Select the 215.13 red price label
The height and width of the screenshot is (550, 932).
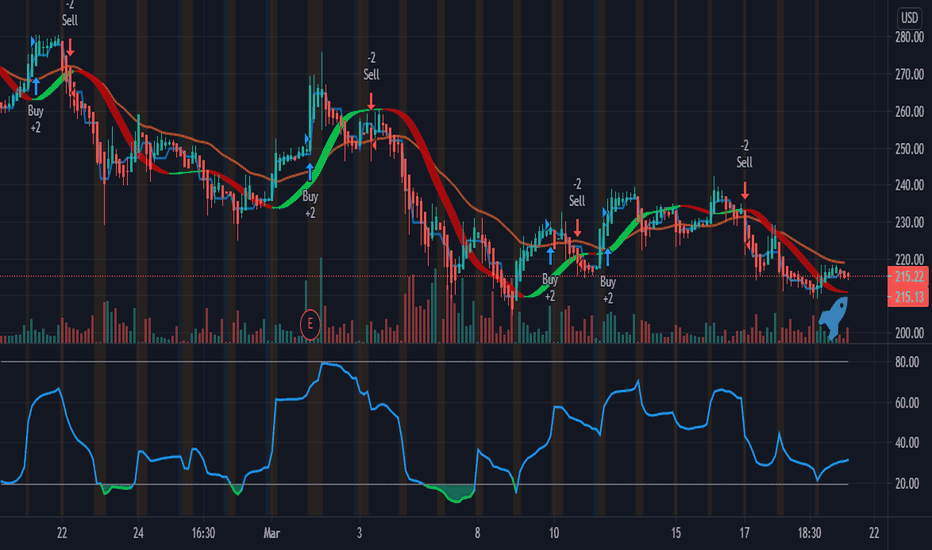(x=908, y=297)
